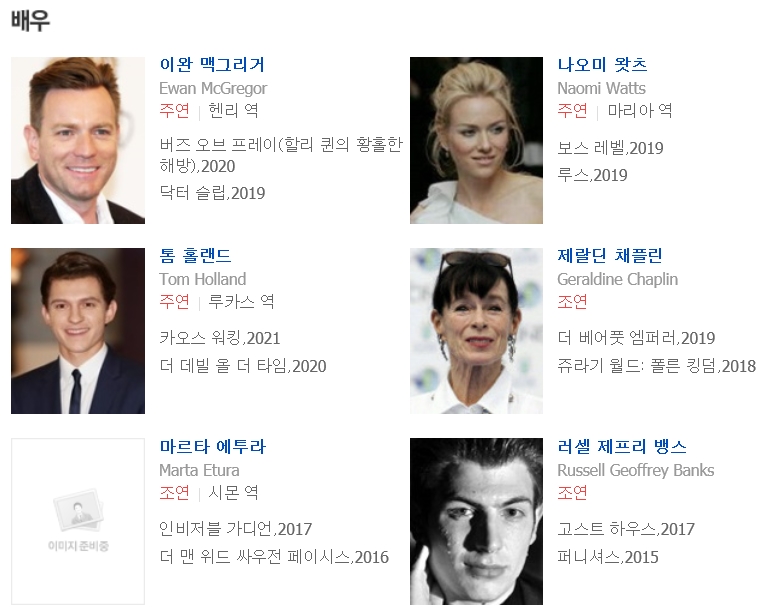The height and width of the screenshot is (609, 783).
Task: Open the film 보스 레벨, 2019
Action: tap(610, 148)
